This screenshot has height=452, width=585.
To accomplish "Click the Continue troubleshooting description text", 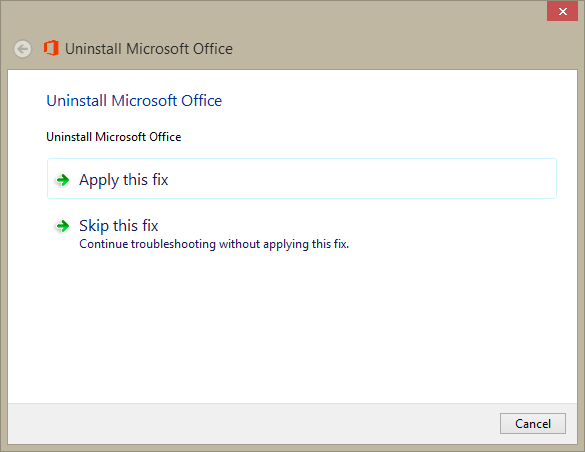I will point(214,244).
